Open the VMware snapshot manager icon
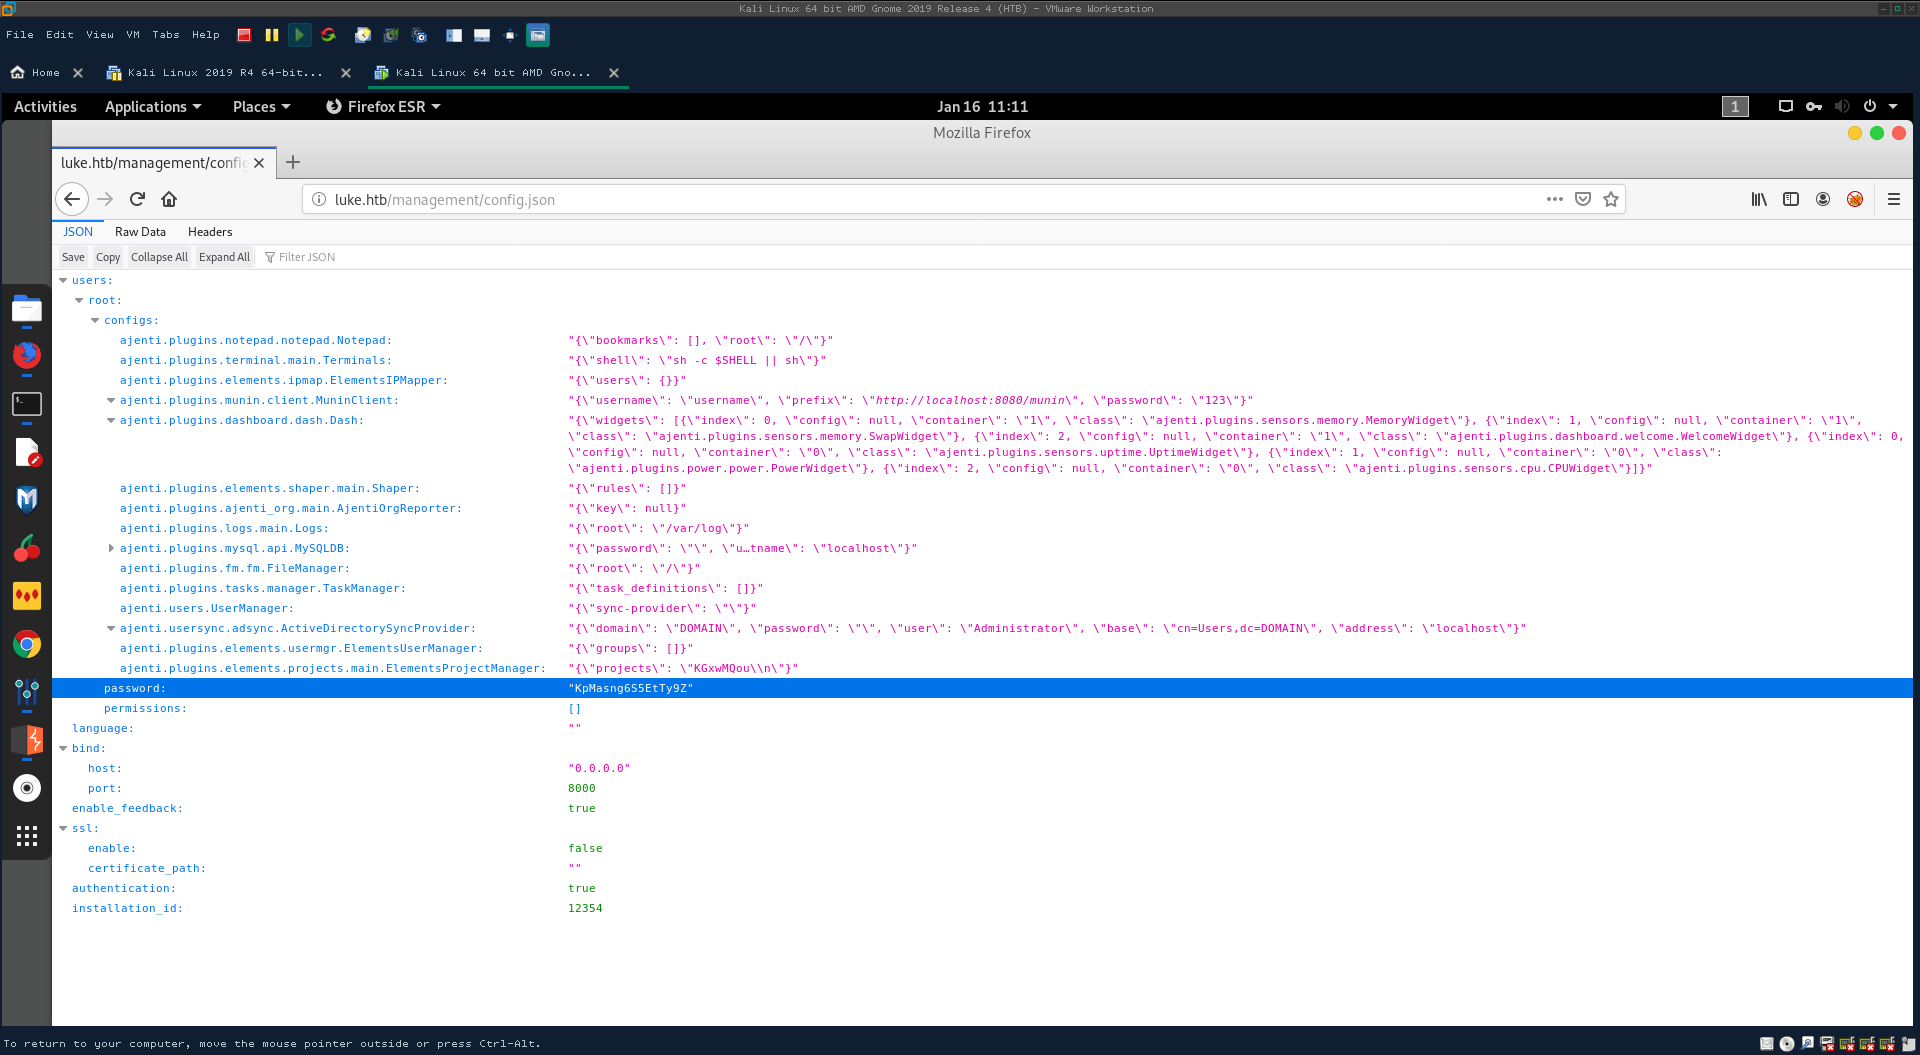 (x=420, y=35)
